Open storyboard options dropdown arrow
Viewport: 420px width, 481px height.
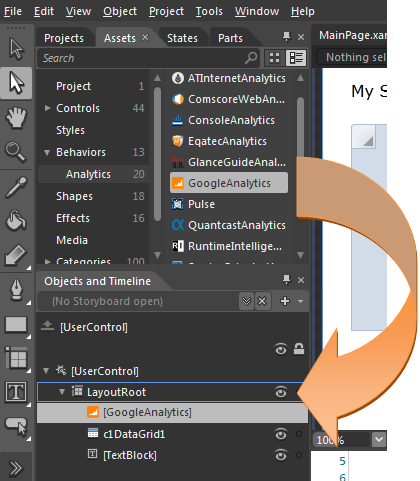[300, 302]
